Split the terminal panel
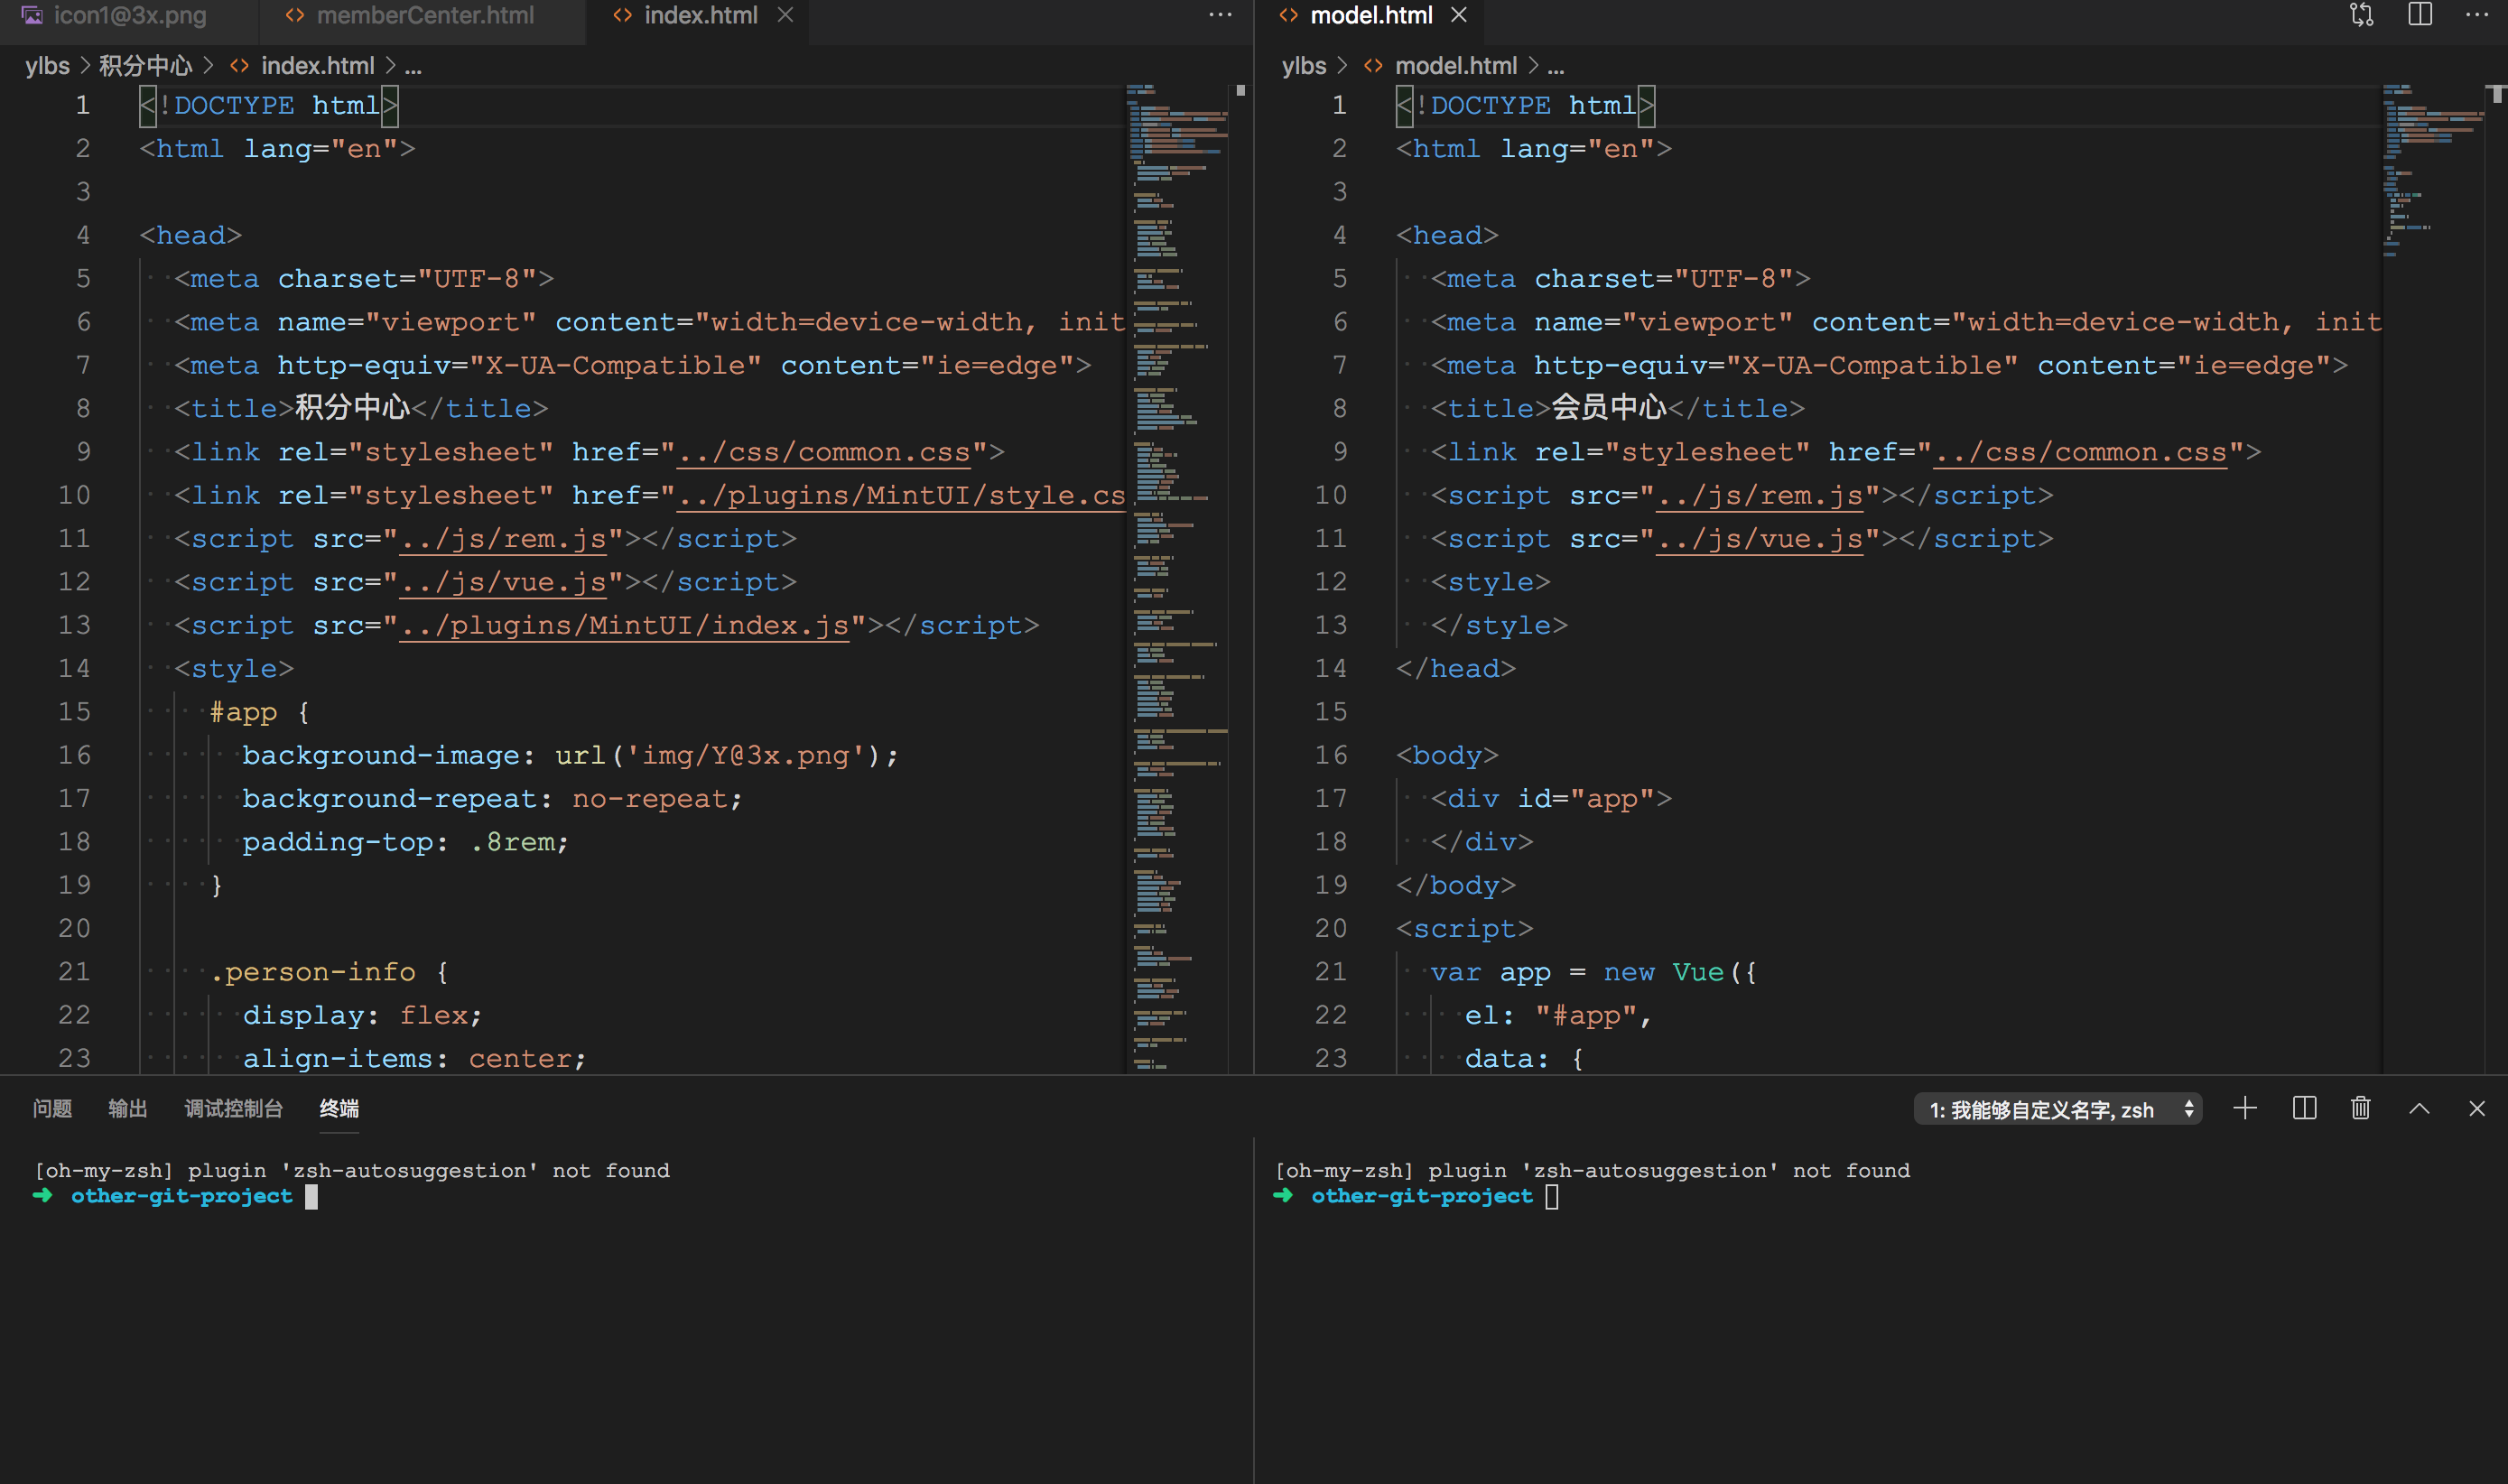 point(2304,1108)
